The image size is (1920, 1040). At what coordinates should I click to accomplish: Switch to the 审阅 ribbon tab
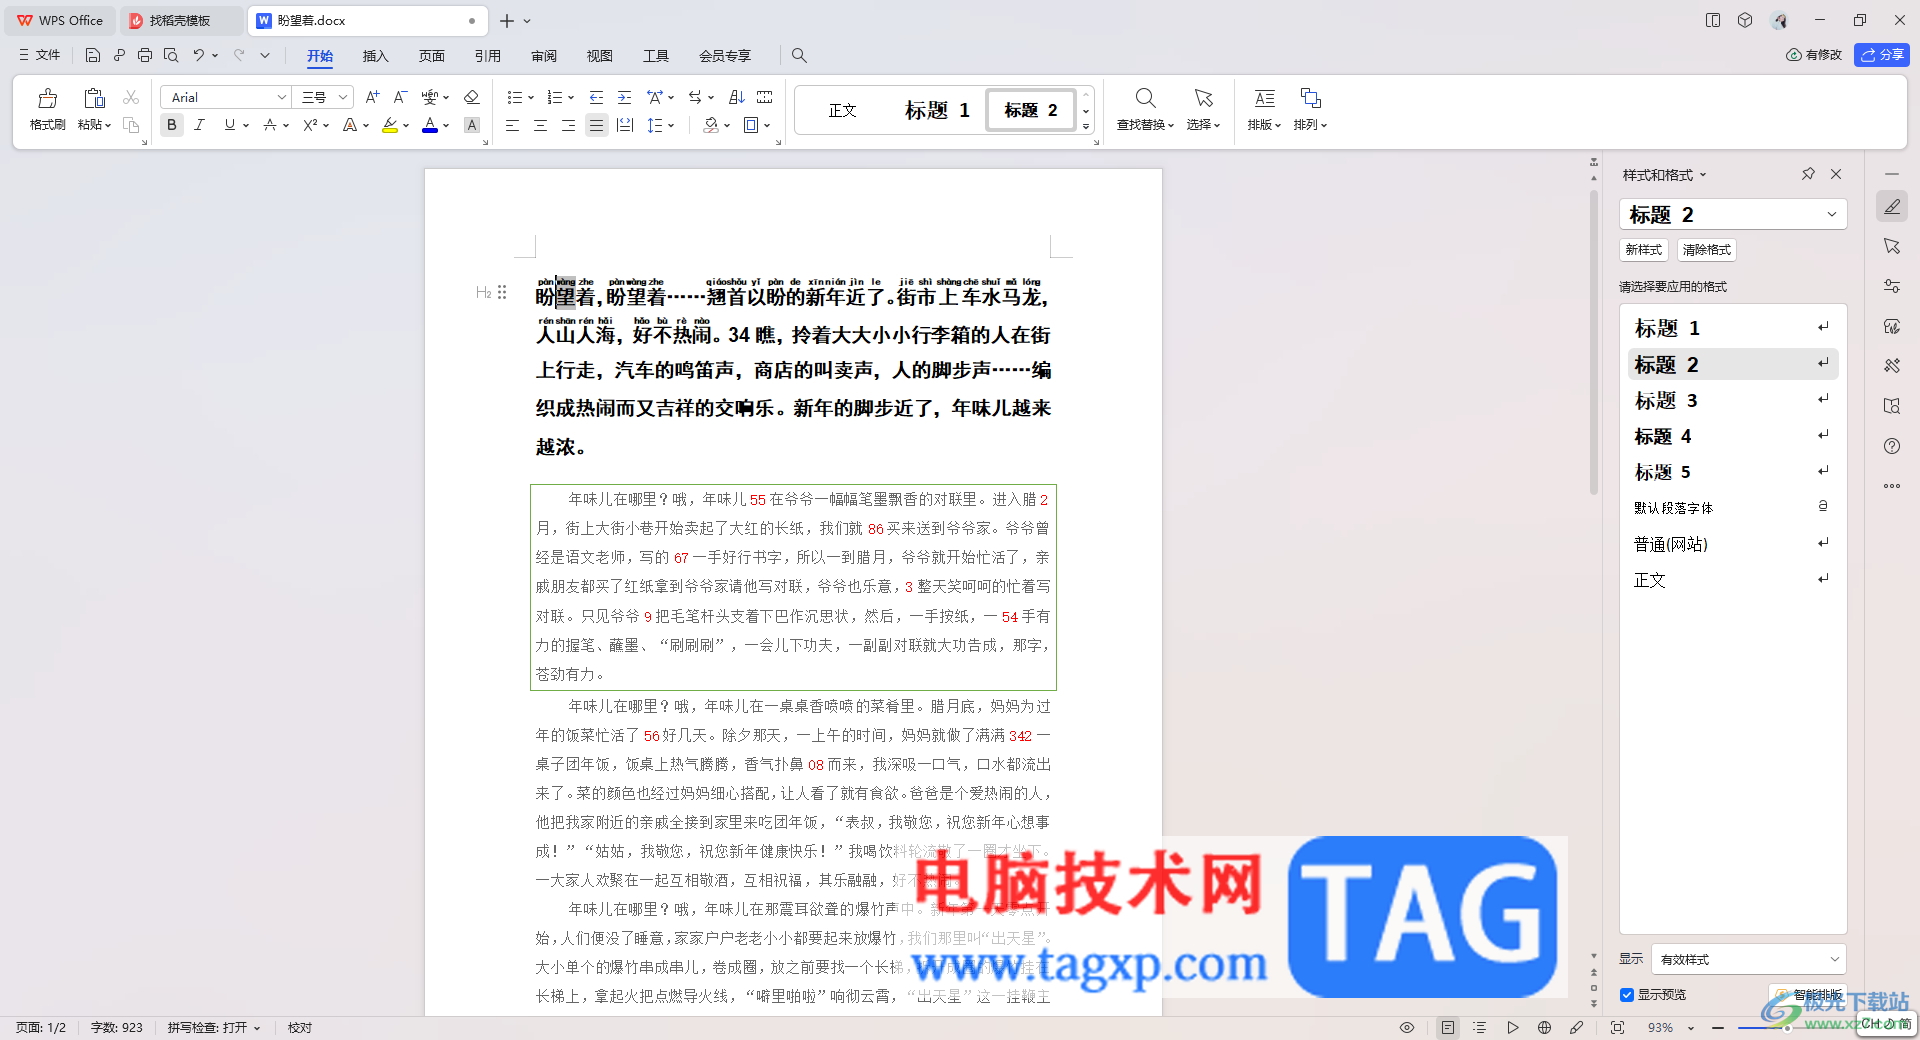tap(544, 56)
